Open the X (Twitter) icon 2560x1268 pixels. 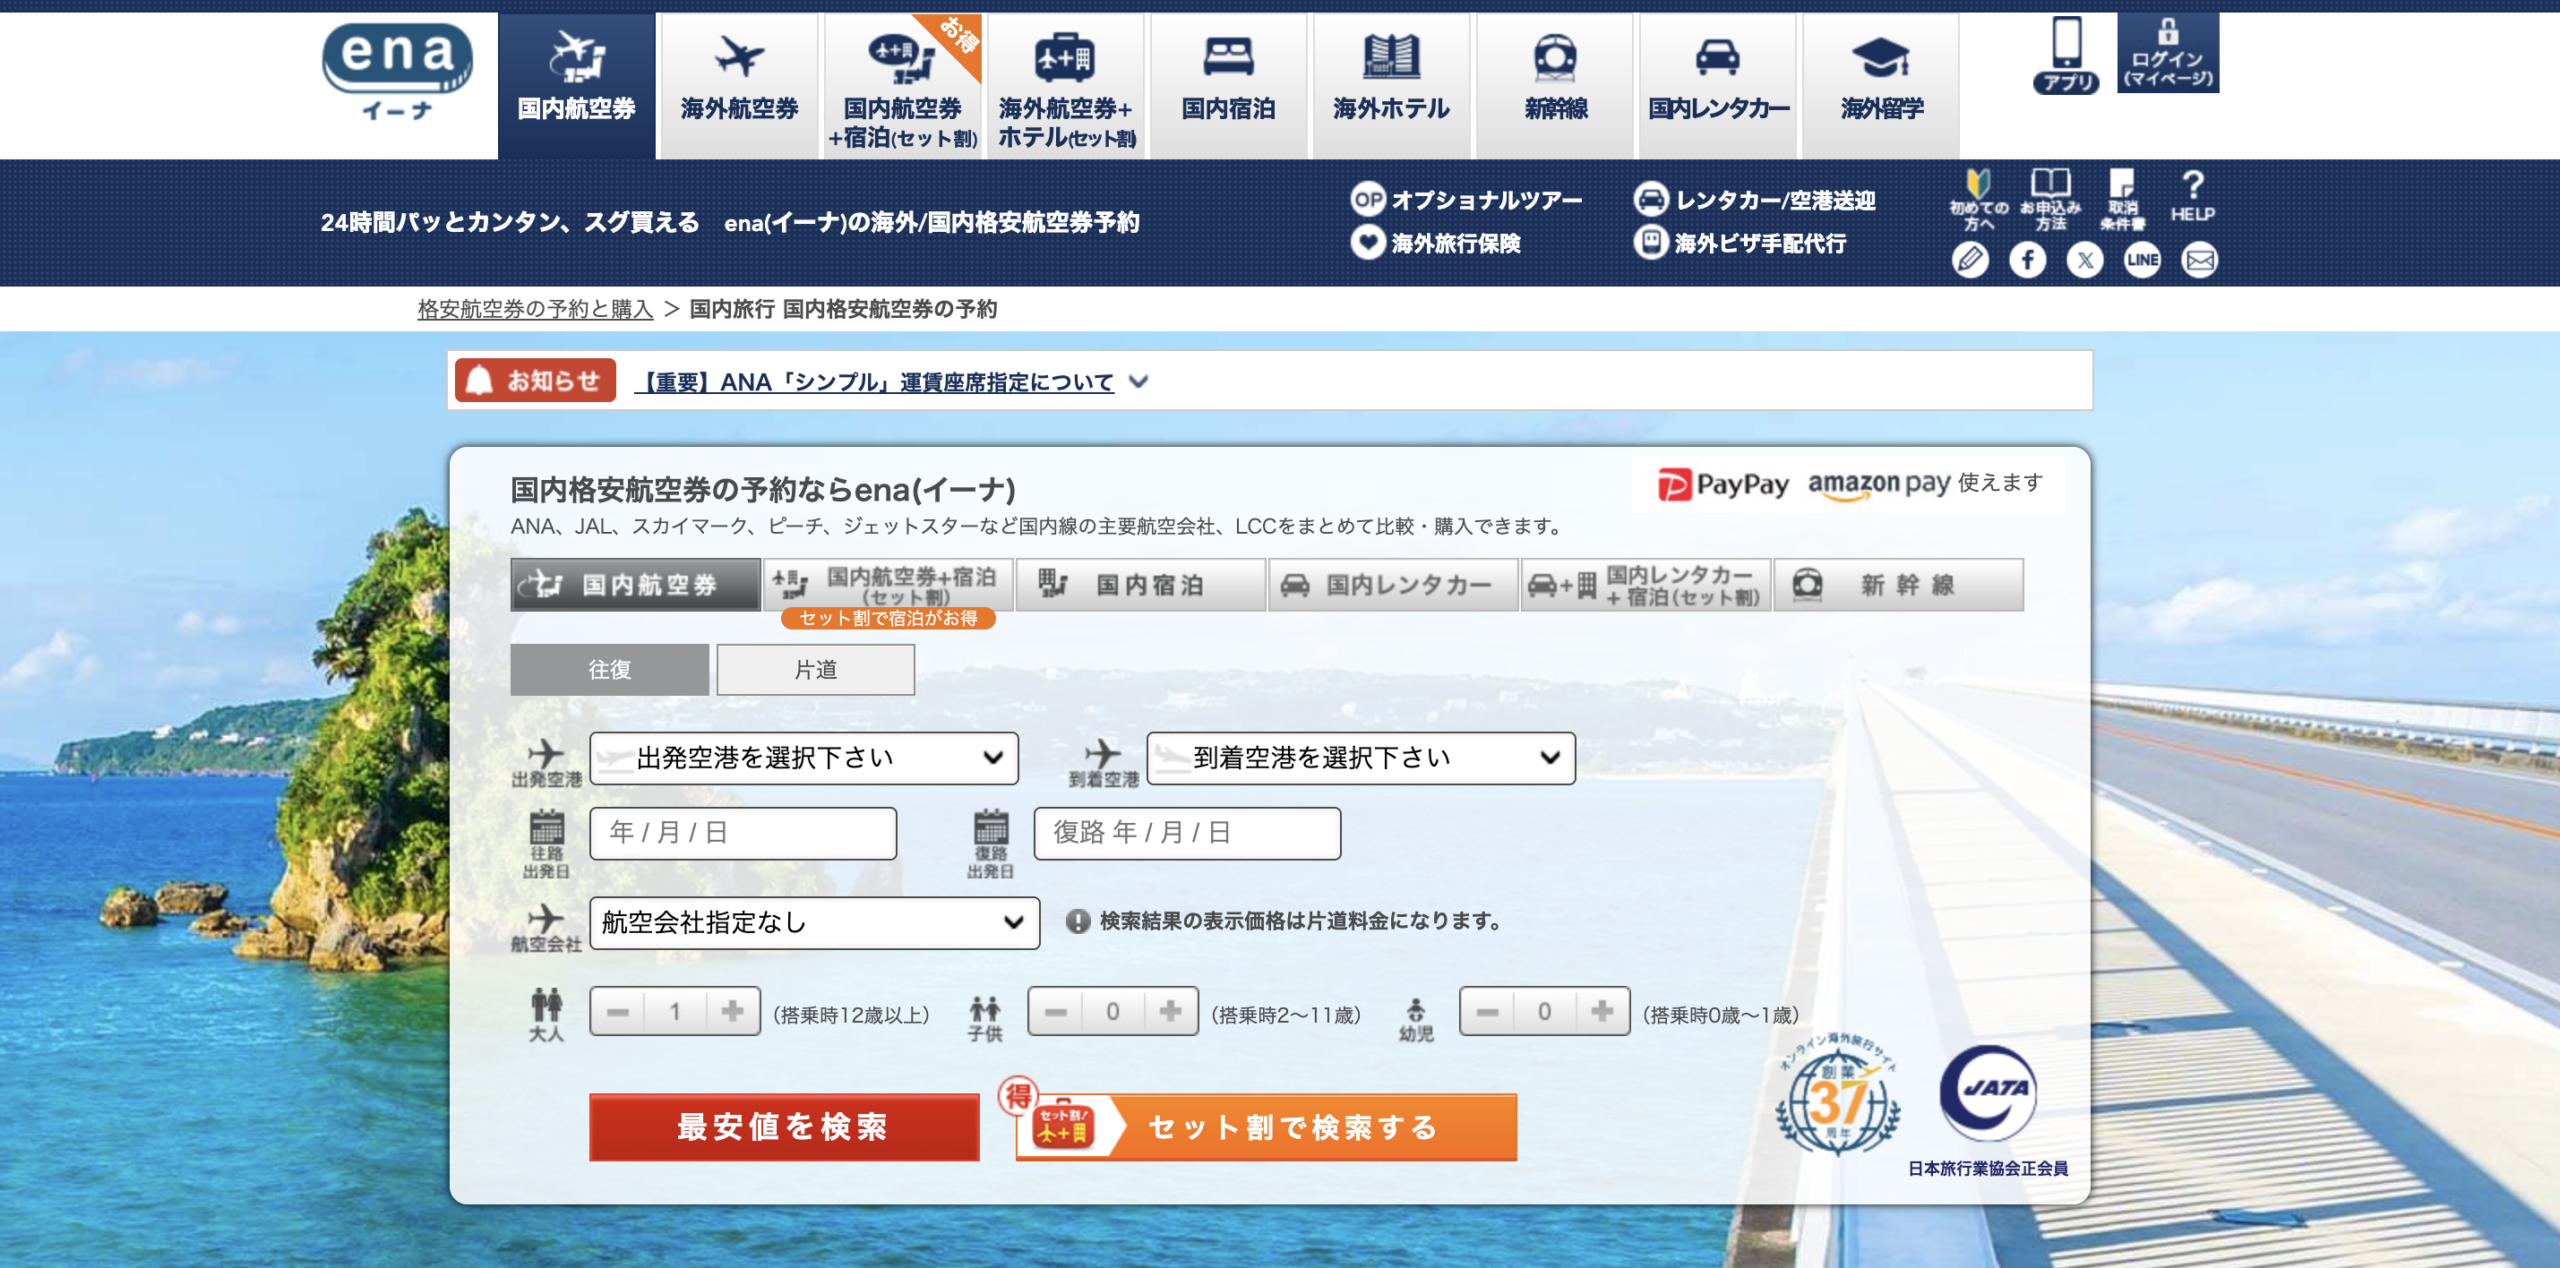point(2085,261)
